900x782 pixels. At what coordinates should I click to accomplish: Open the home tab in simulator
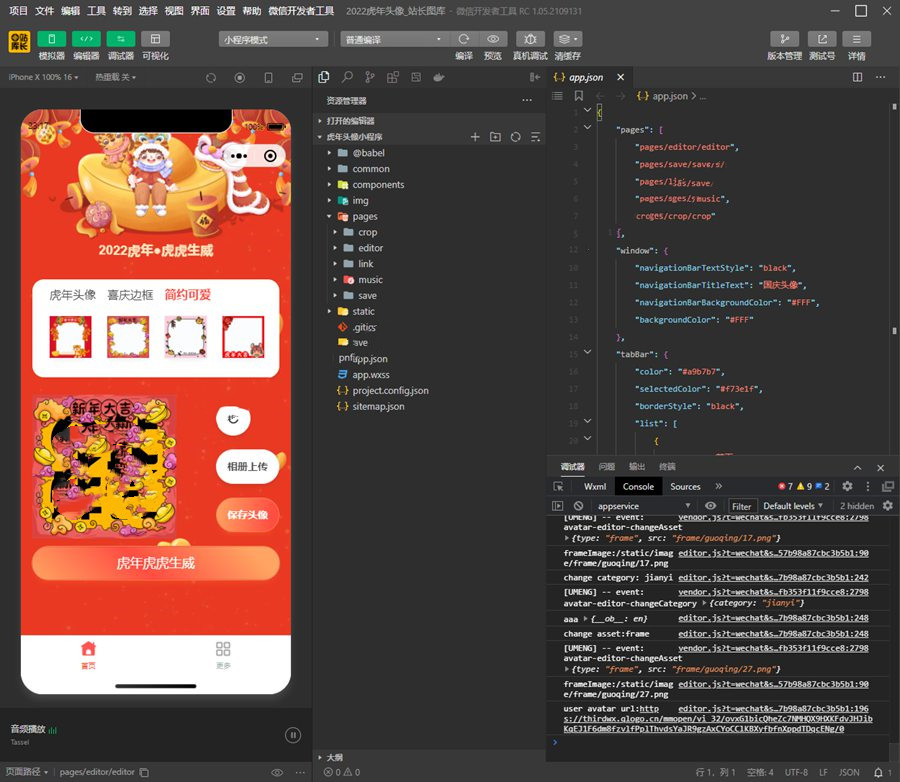coord(88,655)
